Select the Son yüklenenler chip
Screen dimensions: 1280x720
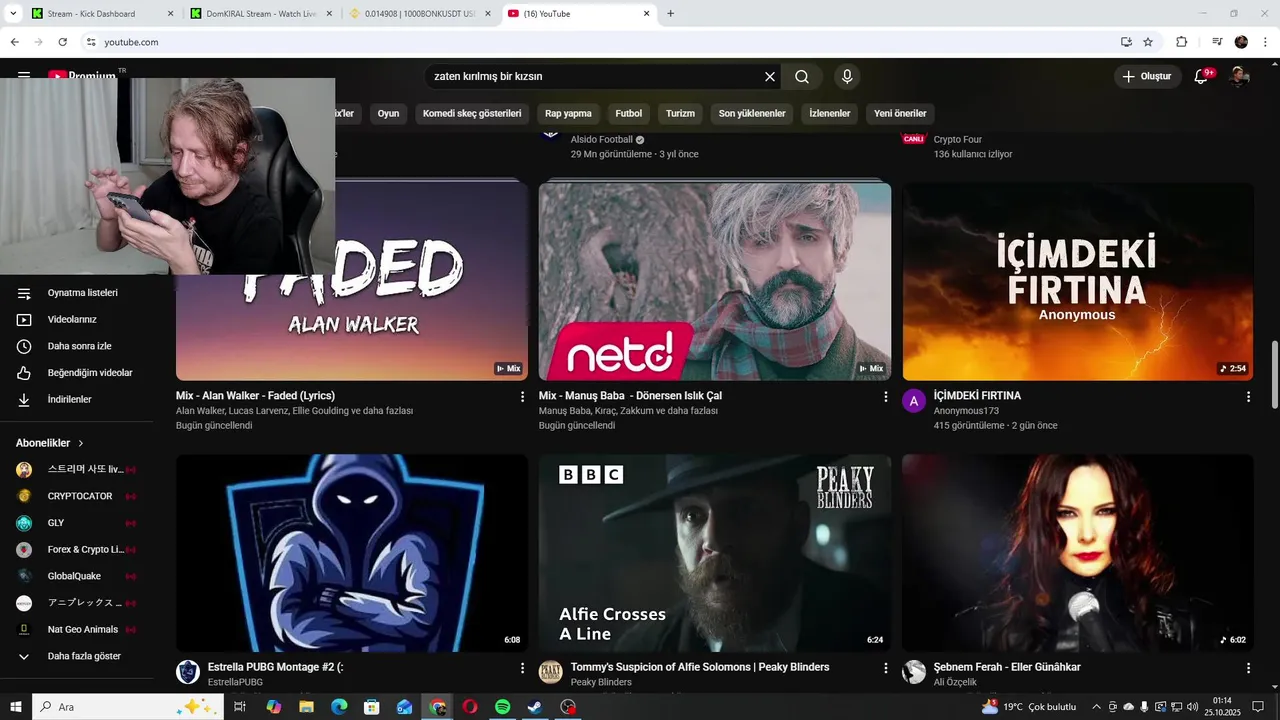(x=752, y=113)
